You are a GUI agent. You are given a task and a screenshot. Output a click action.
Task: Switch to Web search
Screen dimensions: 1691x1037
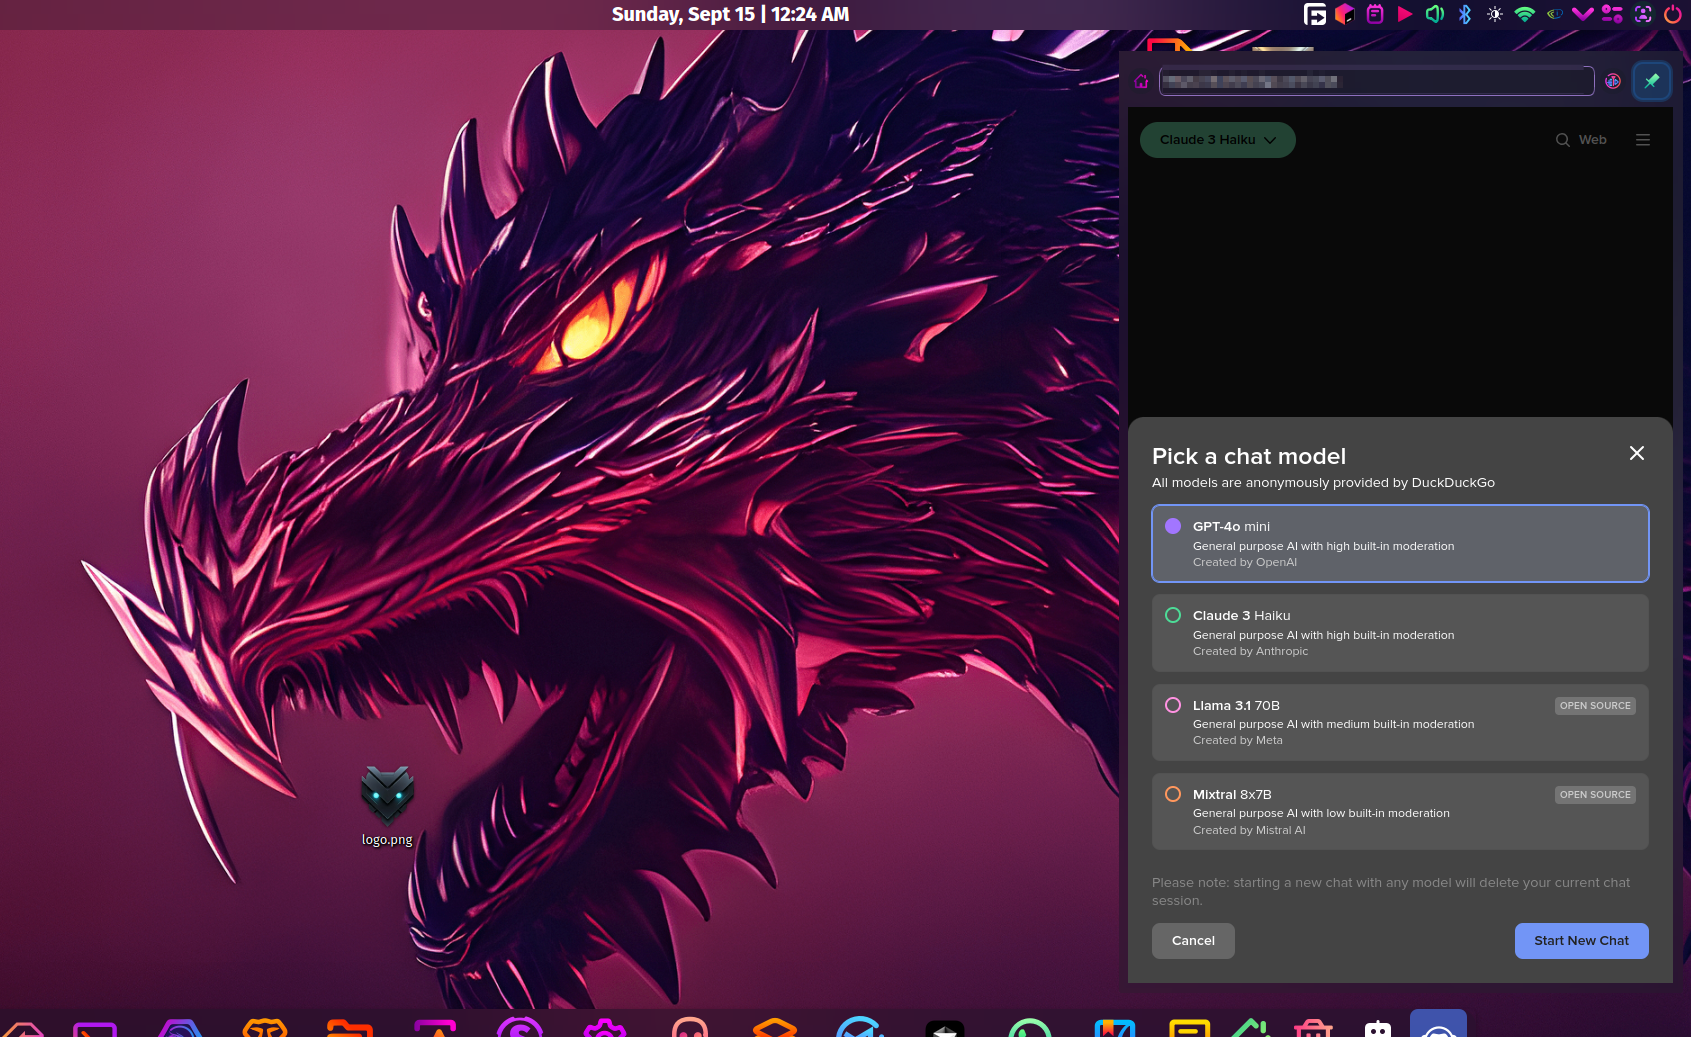point(1581,140)
